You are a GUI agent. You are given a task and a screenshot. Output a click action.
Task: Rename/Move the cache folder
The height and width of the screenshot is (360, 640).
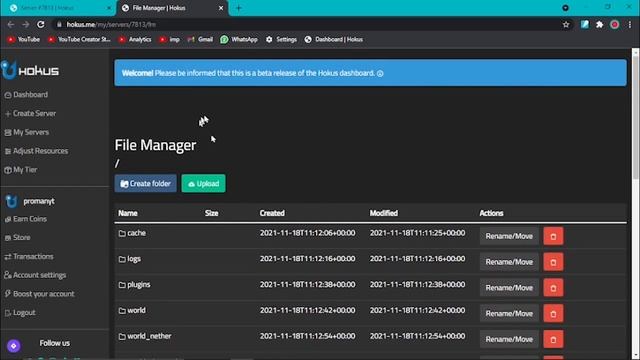(x=509, y=236)
